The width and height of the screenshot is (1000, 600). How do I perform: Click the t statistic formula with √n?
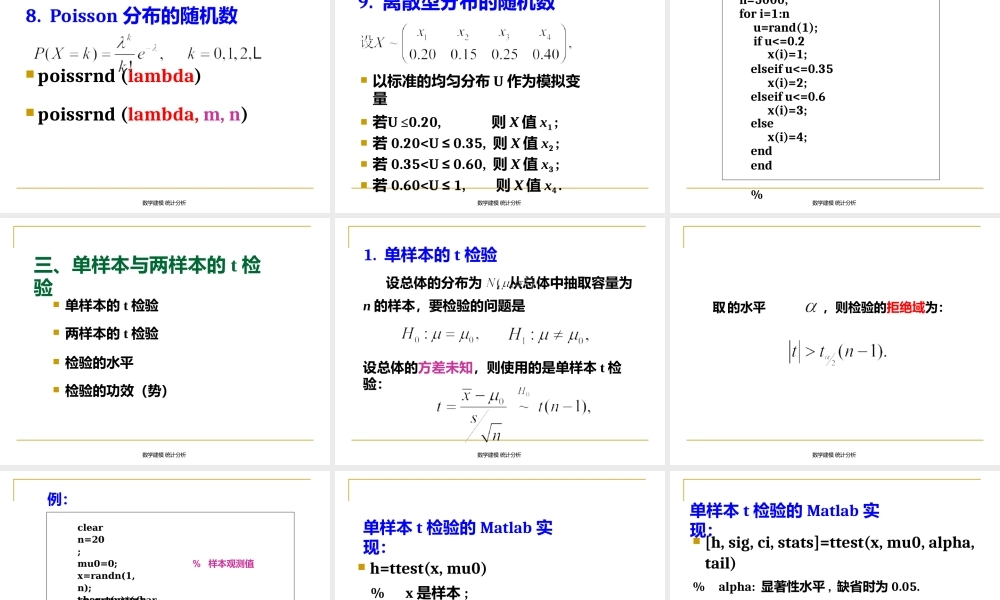(x=513, y=413)
